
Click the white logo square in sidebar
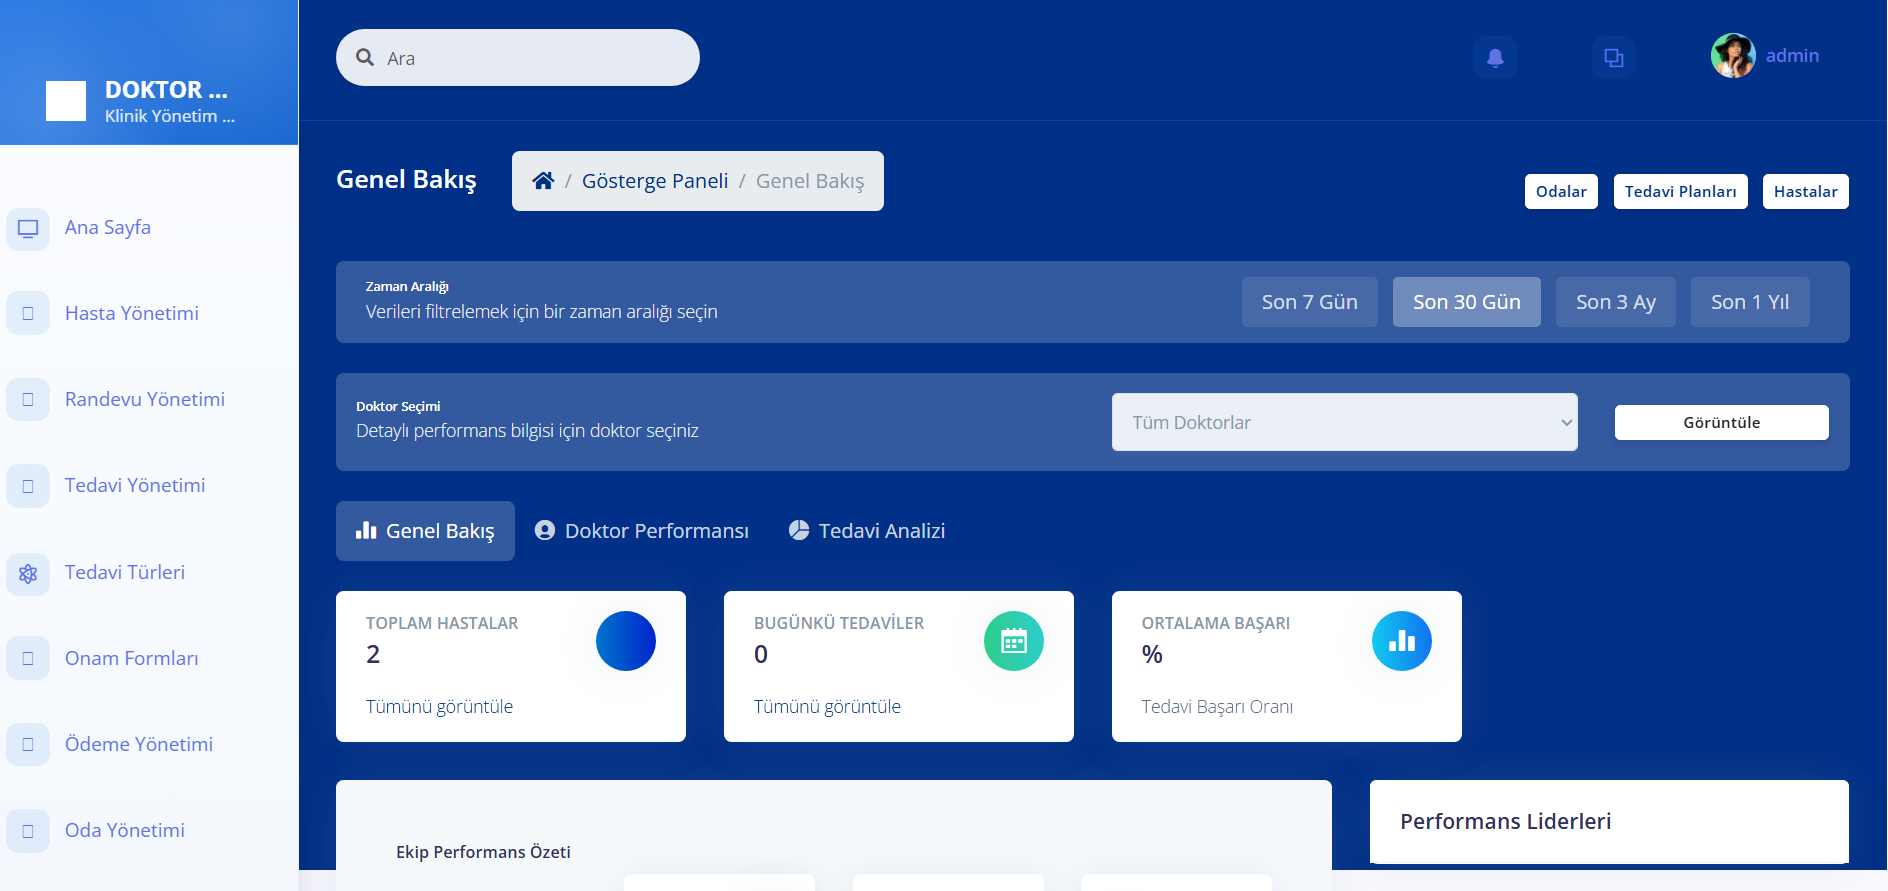66,101
